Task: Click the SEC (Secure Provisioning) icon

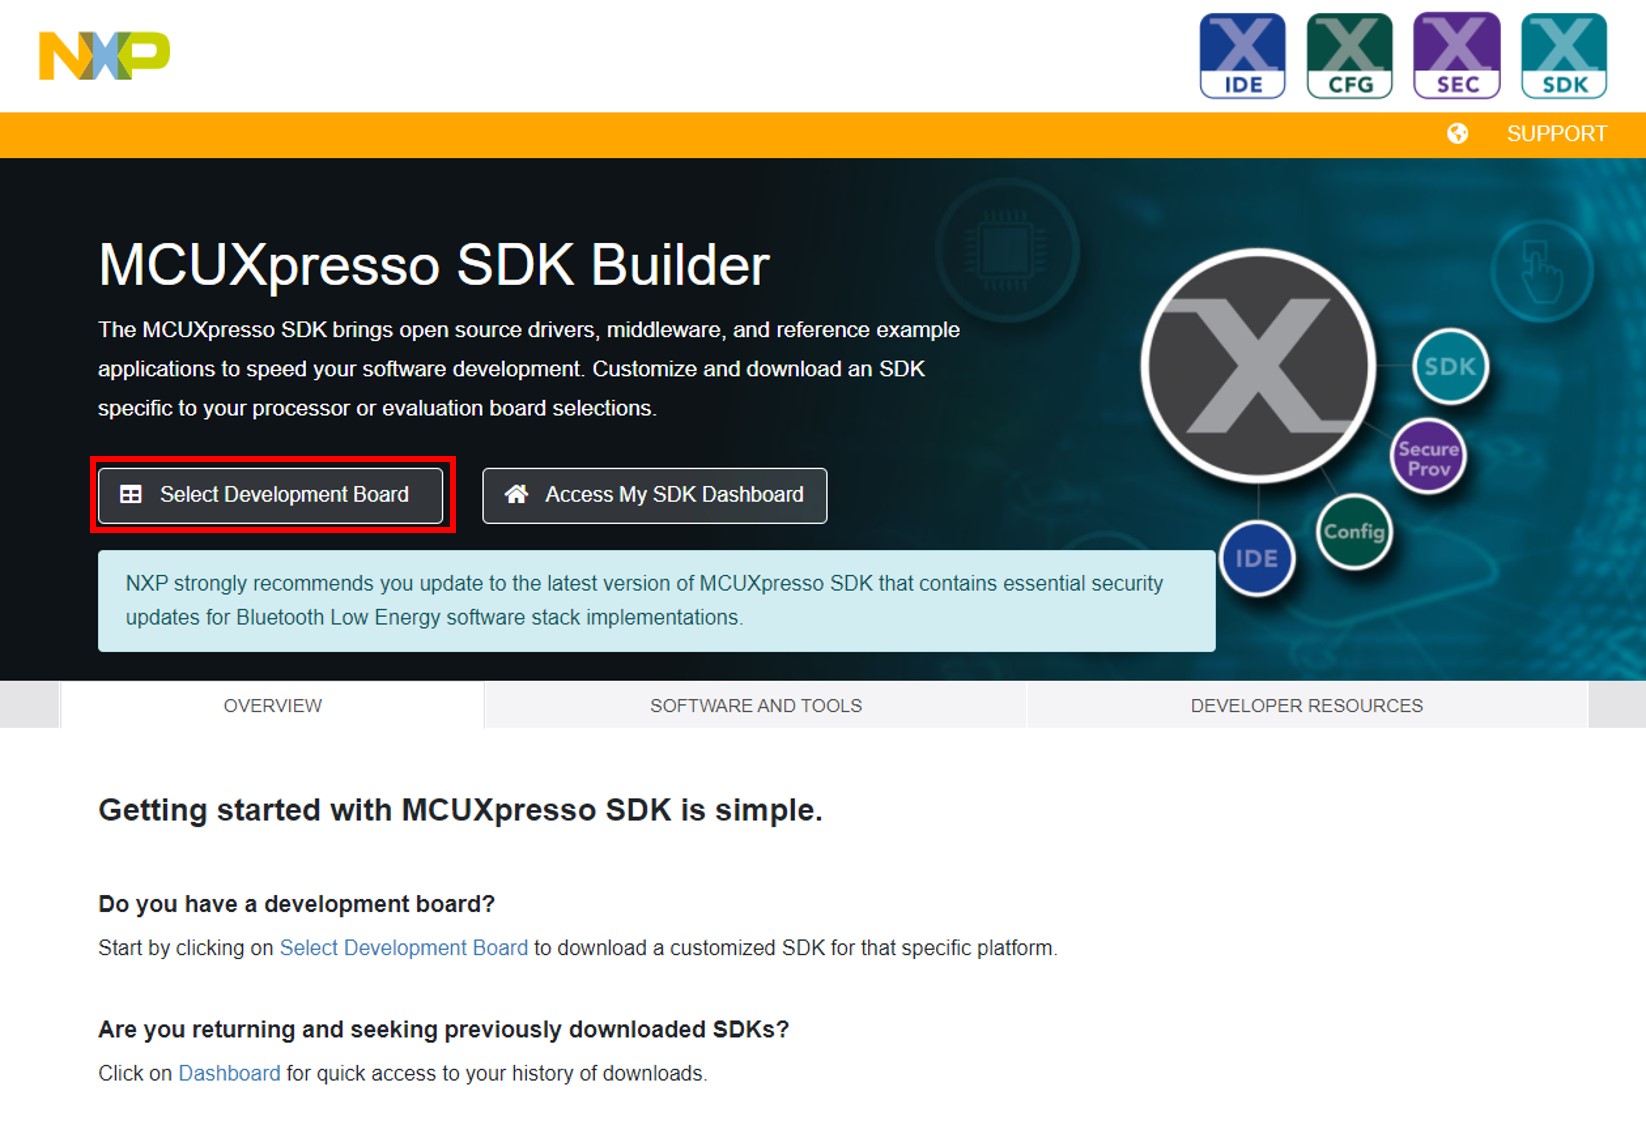Action: [x=1456, y=55]
